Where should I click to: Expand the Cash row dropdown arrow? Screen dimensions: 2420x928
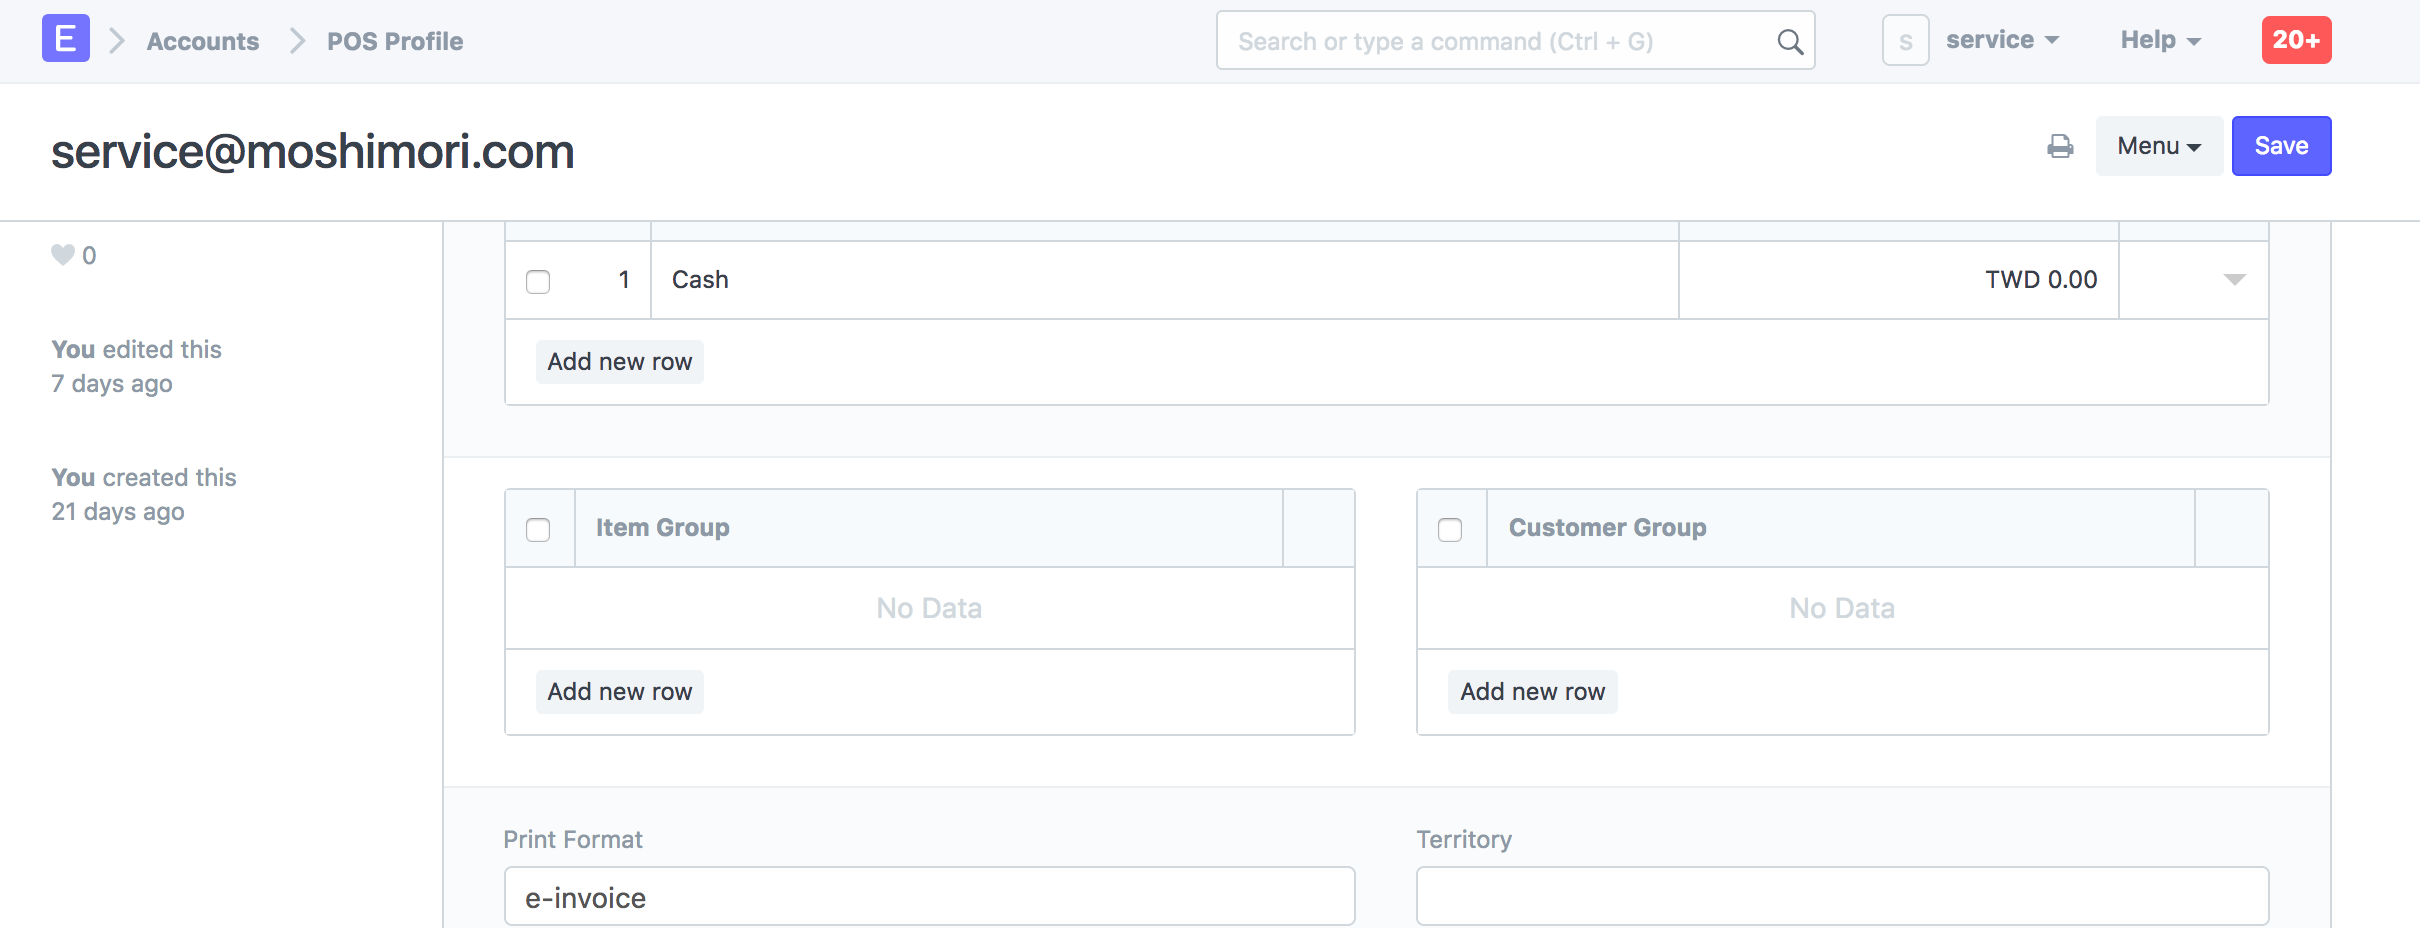(2234, 280)
